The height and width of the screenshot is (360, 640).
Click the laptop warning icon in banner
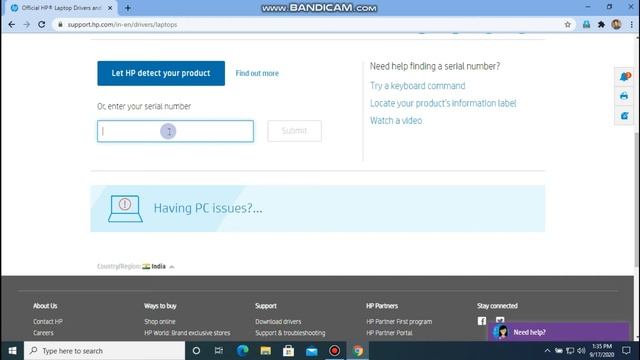pos(125,209)
